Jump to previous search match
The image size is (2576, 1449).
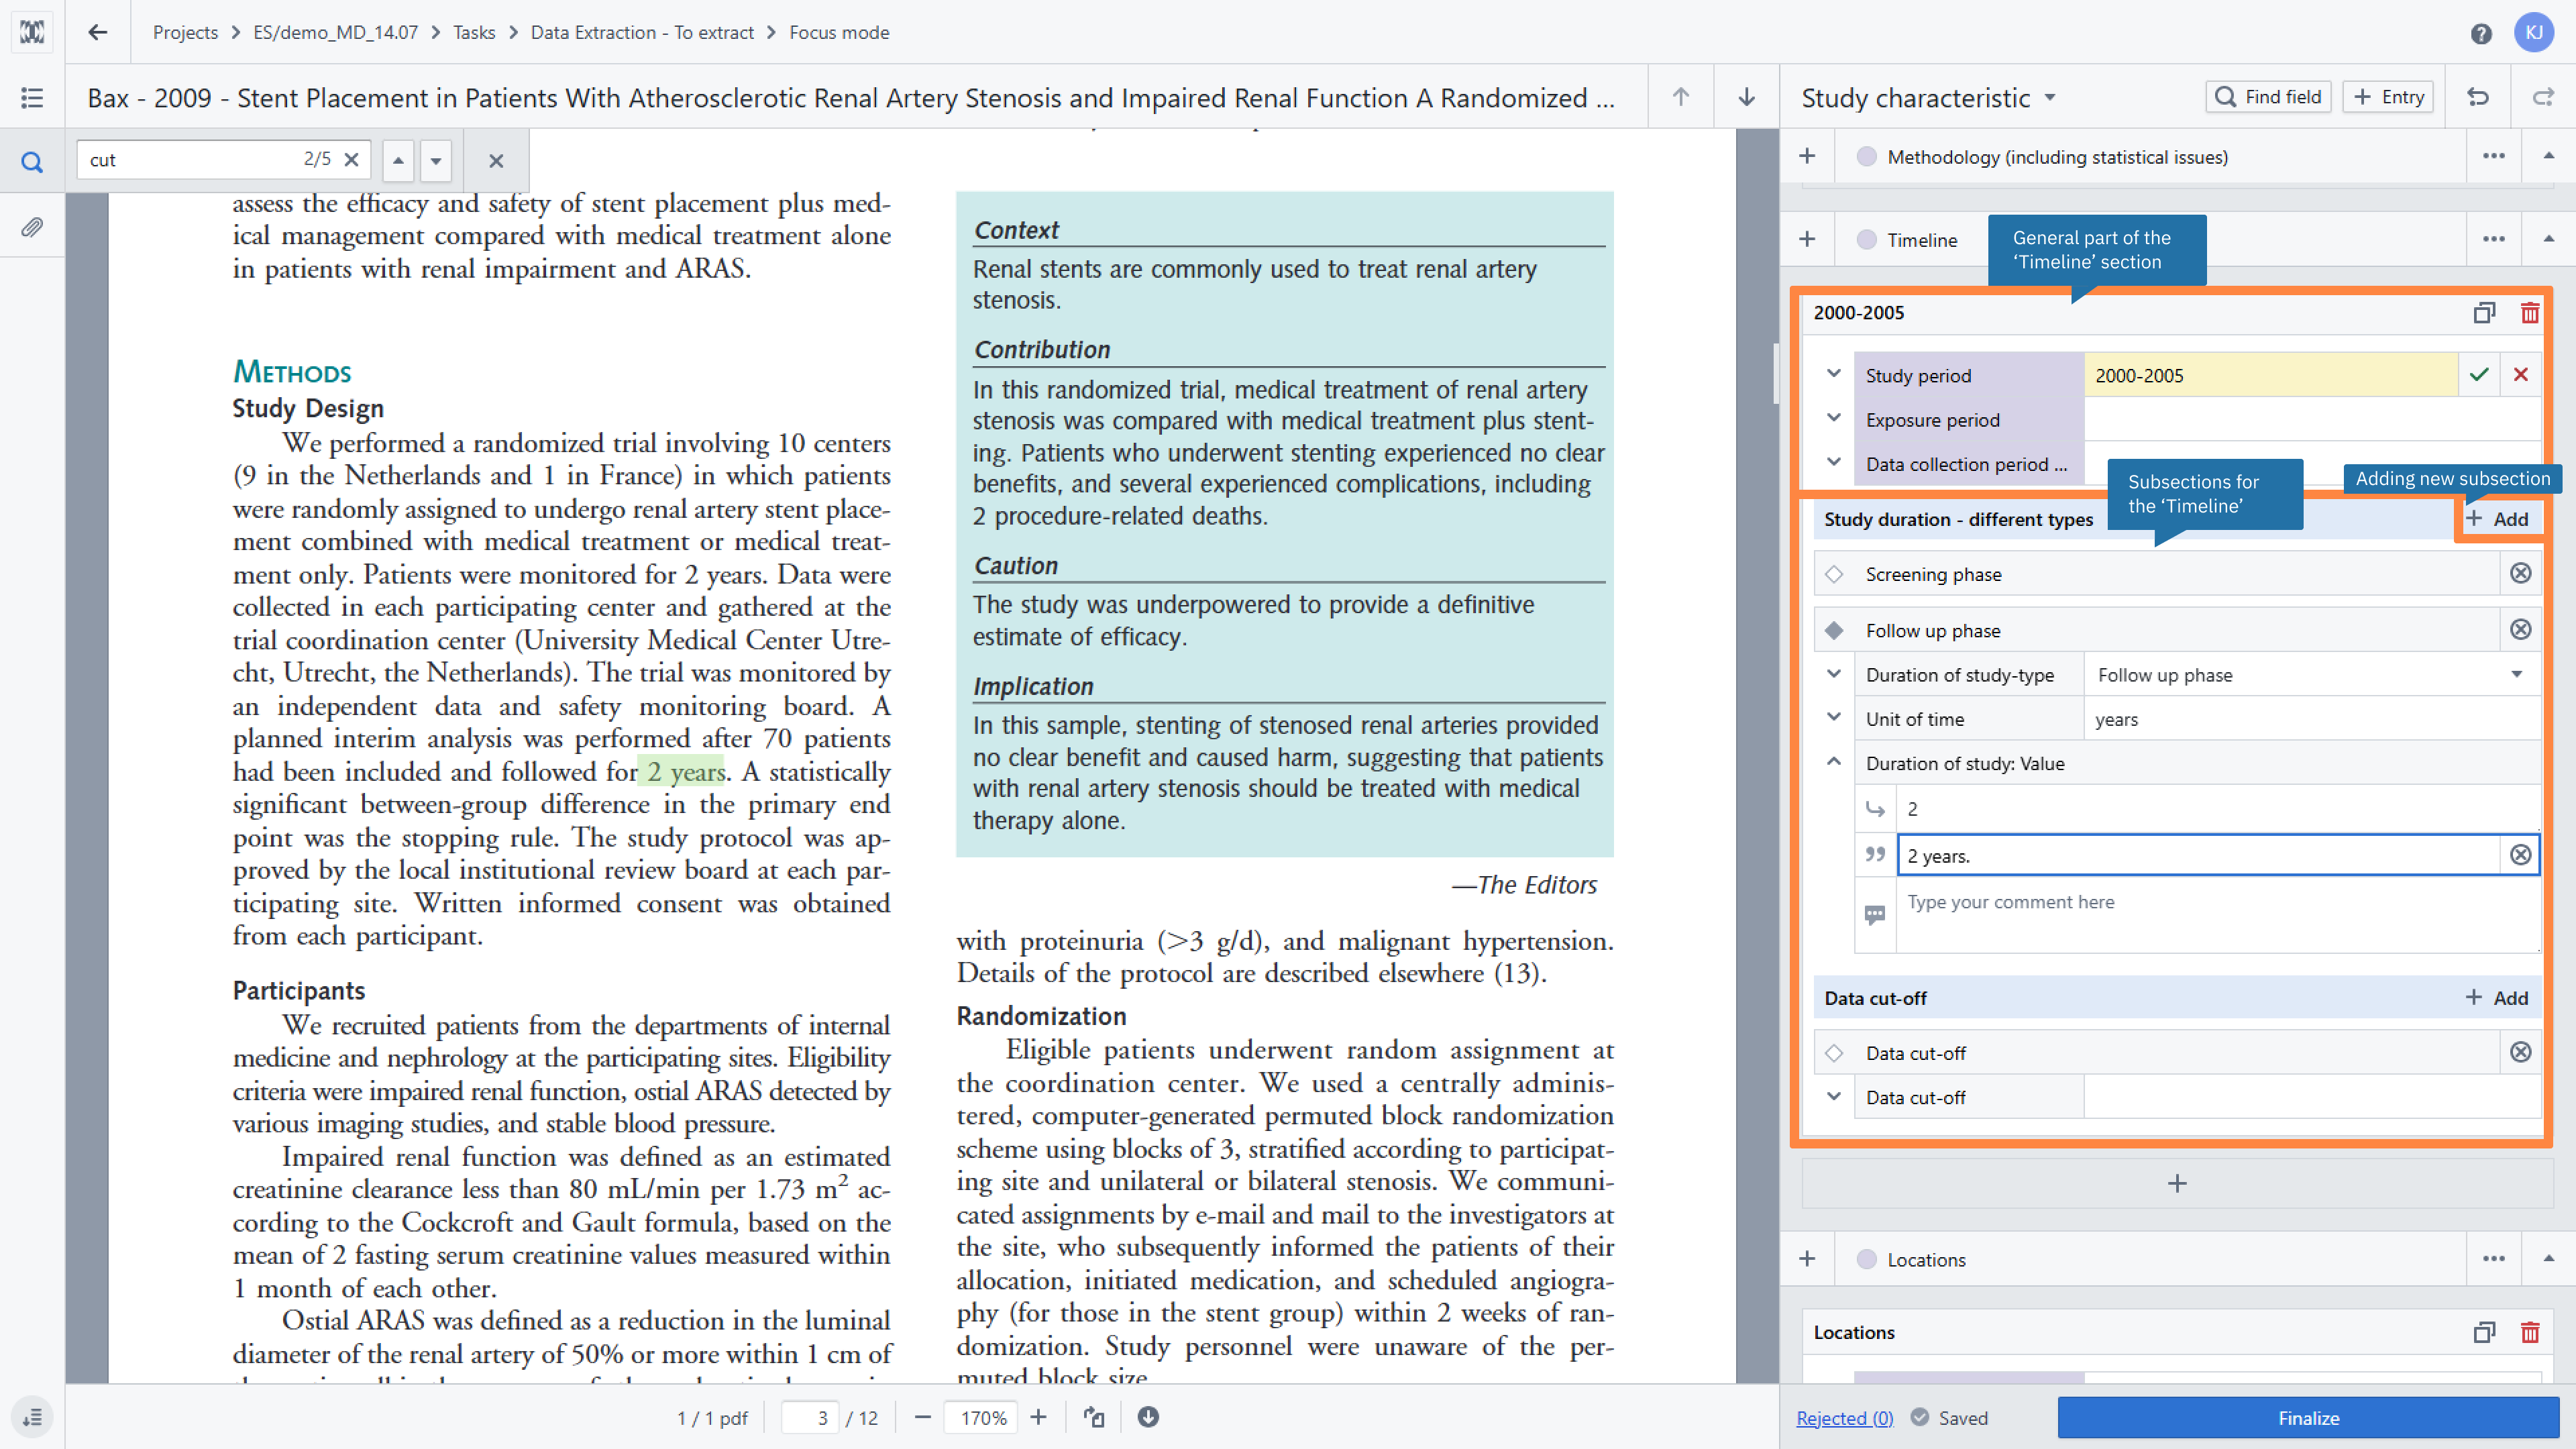(398, 160)
